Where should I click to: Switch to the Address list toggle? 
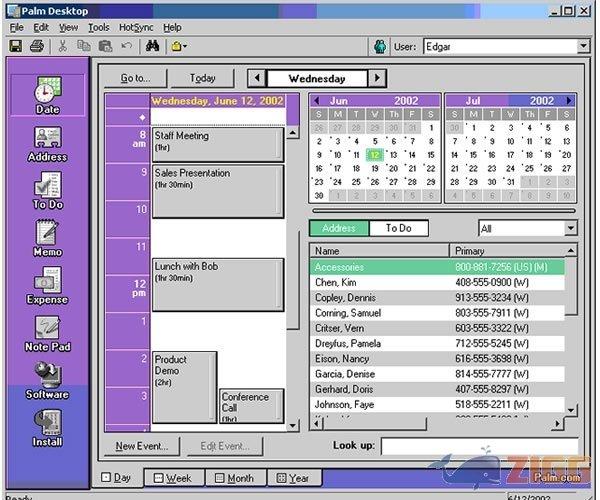pos(339,228)
